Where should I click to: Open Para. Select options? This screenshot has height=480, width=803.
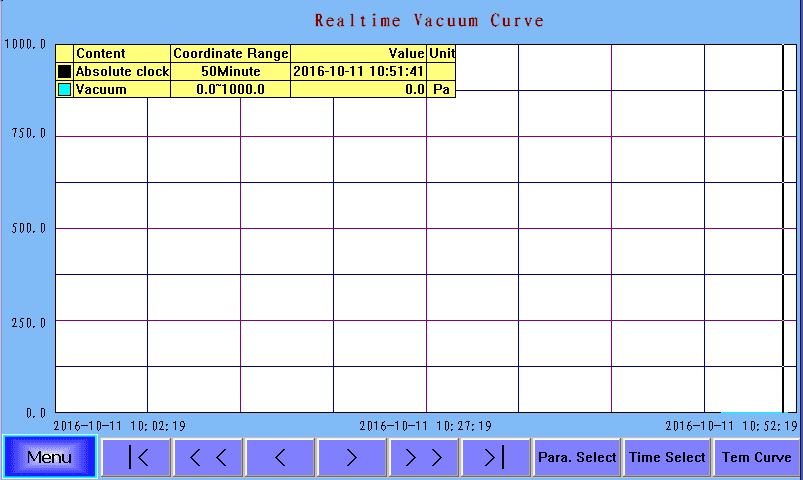[577, 457]
